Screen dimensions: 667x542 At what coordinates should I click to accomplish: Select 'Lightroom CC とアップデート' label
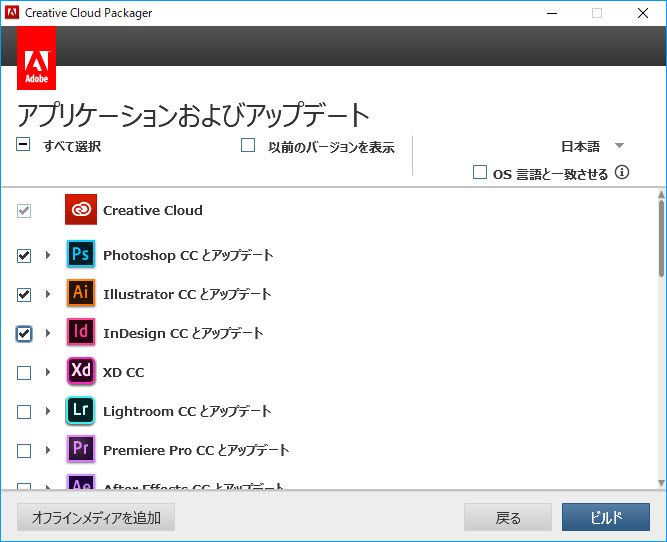[187, 411]
